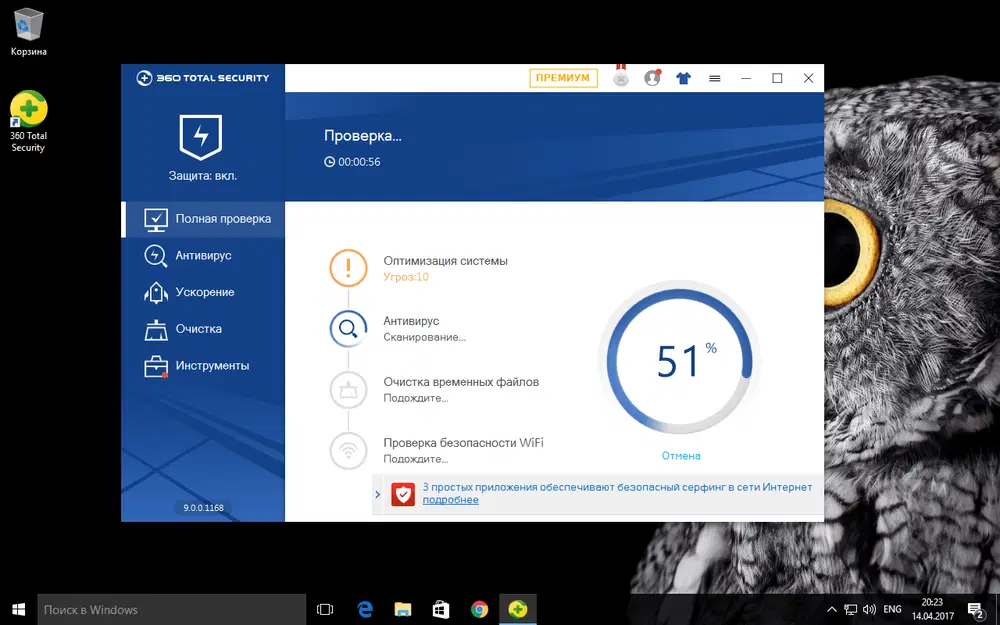Screen dimensions: 1000x625
Task: Open the Инструменты toolbox section
Action: (211, 366)
